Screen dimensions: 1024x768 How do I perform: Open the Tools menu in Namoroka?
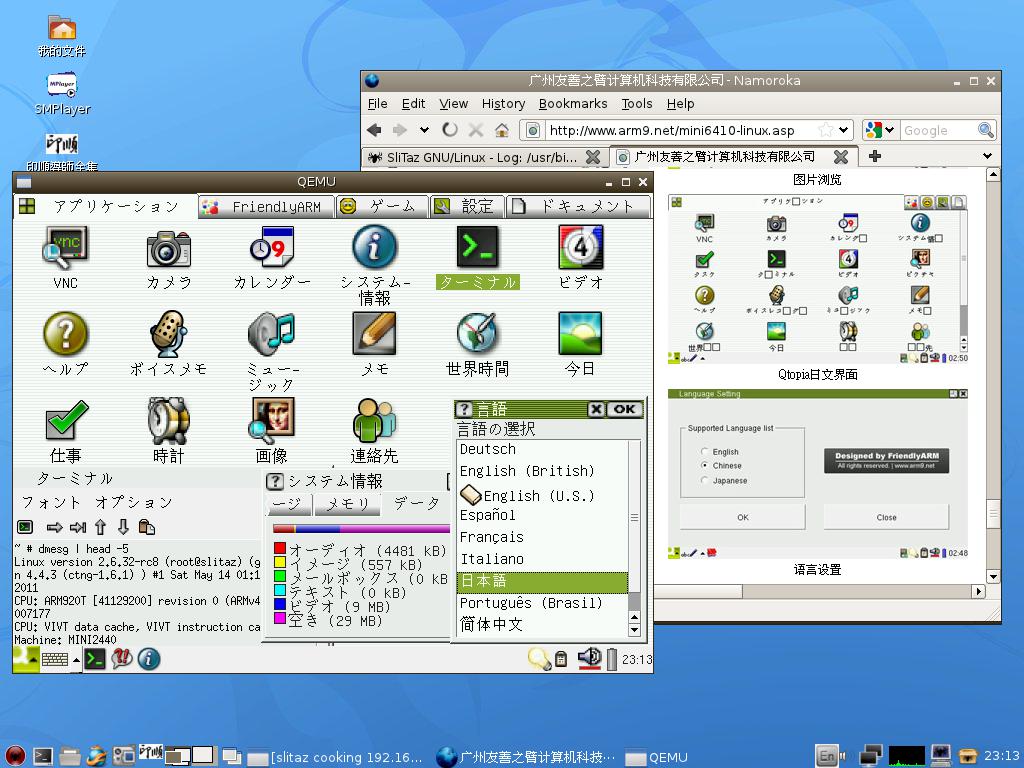pos(637,104)
